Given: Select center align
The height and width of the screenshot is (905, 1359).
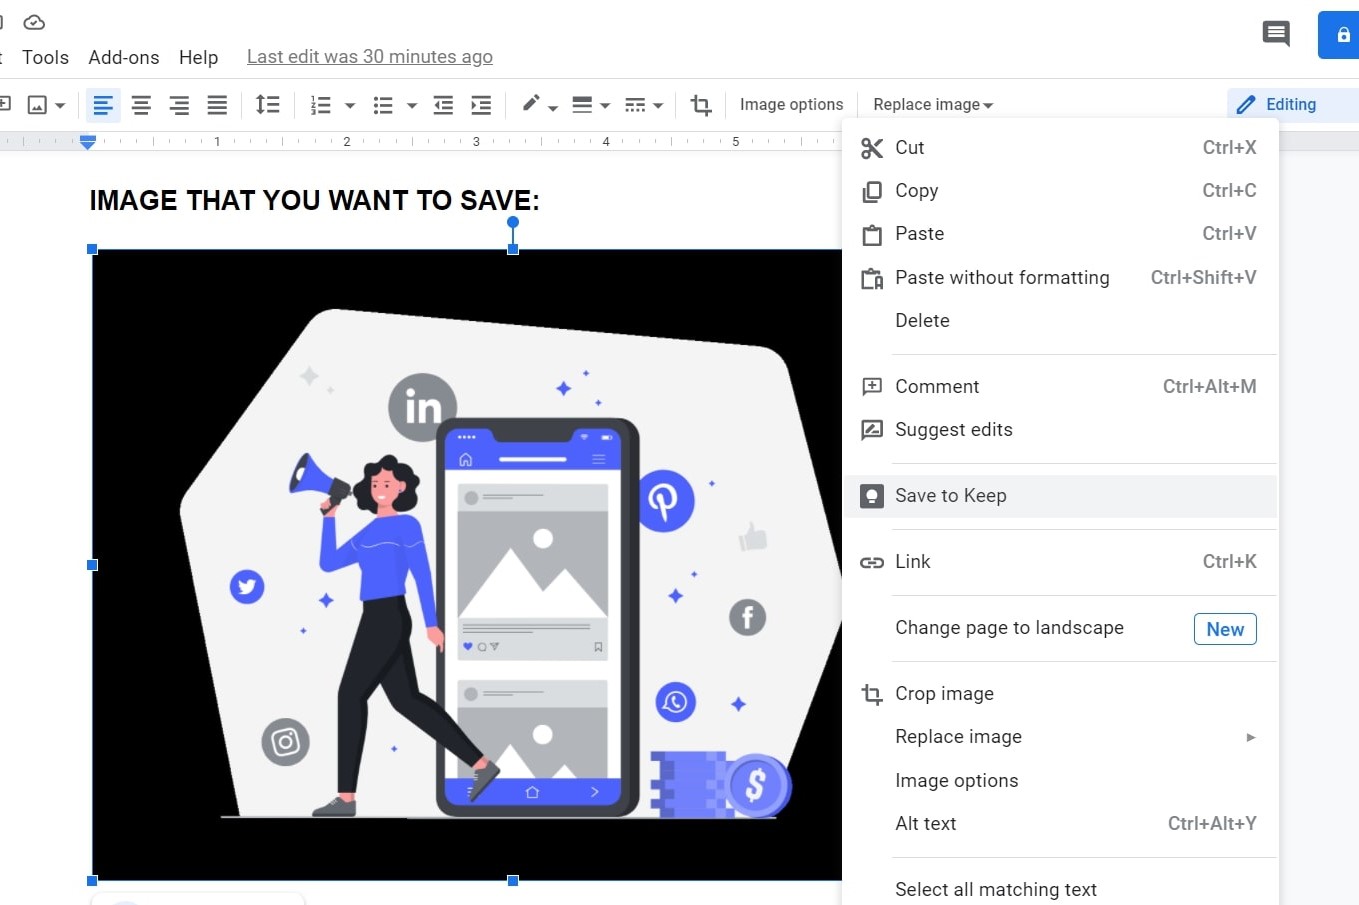Looking at the screenshot, I should tap(141, 105).
